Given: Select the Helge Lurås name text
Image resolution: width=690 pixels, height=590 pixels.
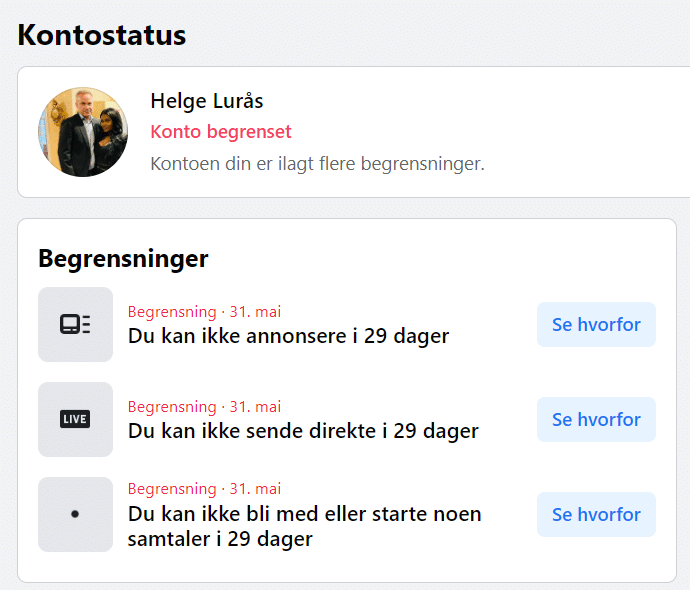Looking at the screenshot, I should (x=207, y=101).
